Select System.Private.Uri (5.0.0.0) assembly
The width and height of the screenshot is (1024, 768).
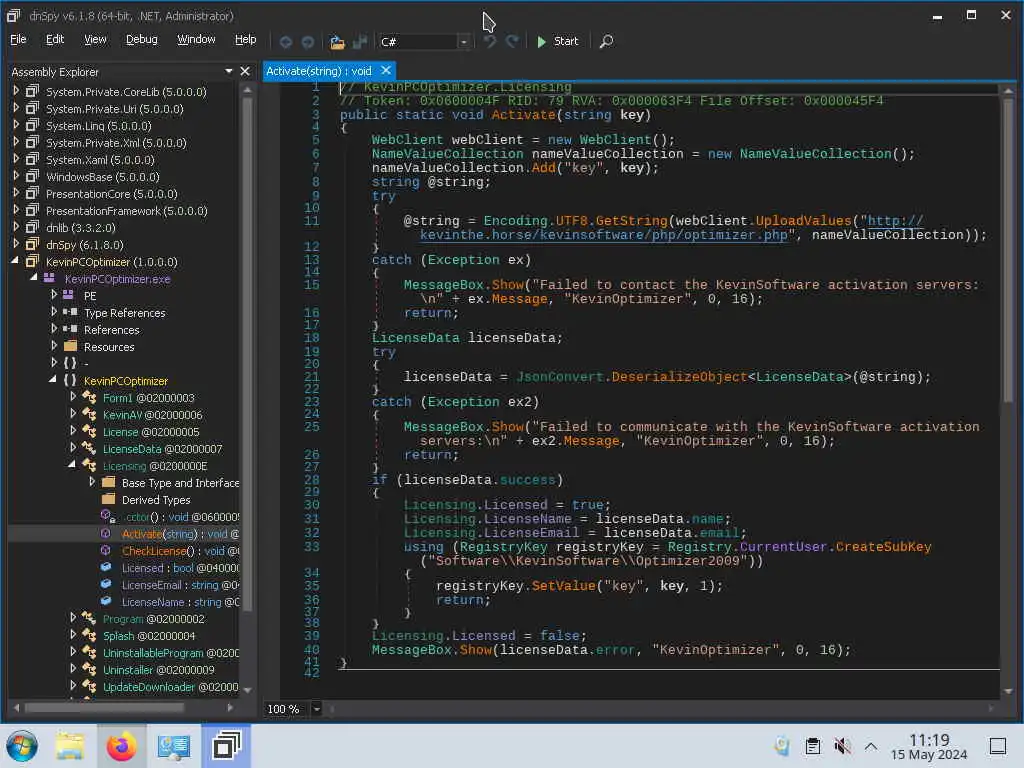114,109
